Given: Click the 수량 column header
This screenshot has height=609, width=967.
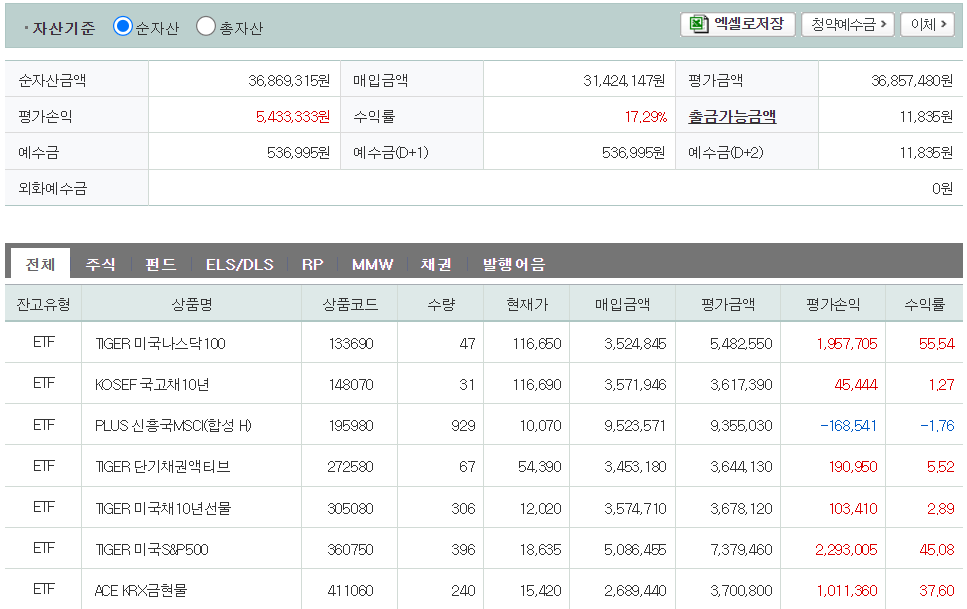Looking at the screenshot, I should (x=441, y=304).
